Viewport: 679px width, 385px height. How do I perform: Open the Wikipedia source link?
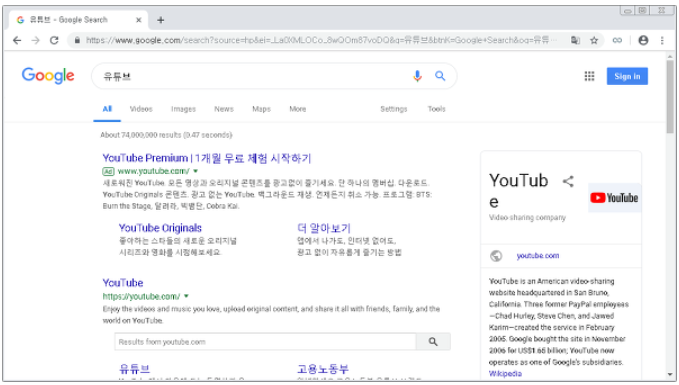pos(505,374)
